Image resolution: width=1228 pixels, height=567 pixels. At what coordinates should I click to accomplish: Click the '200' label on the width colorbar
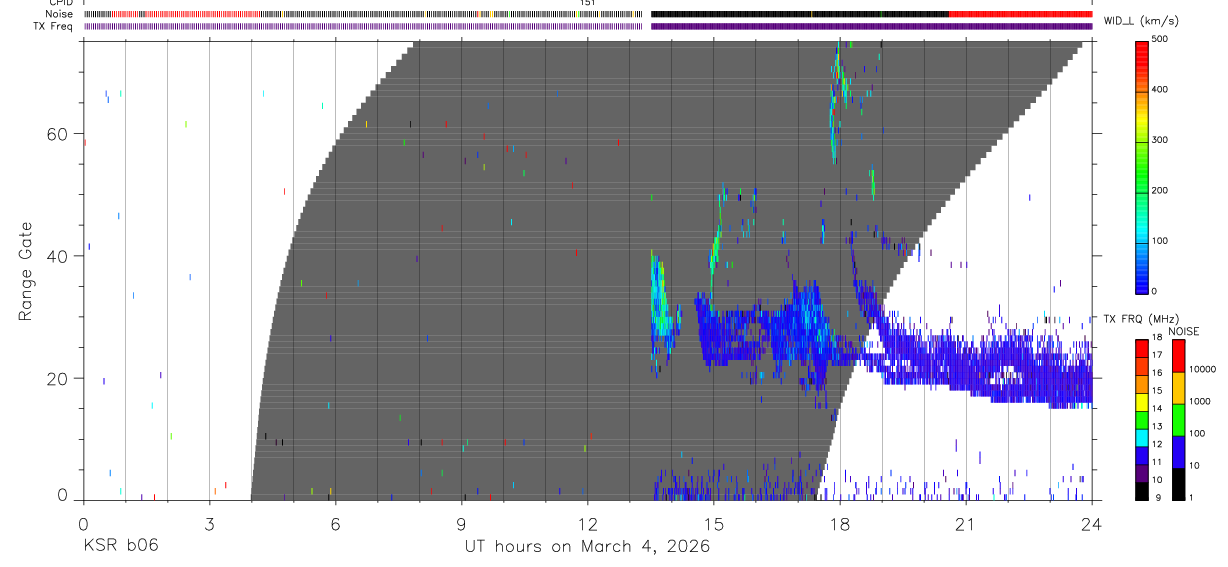coord(1161,190)
